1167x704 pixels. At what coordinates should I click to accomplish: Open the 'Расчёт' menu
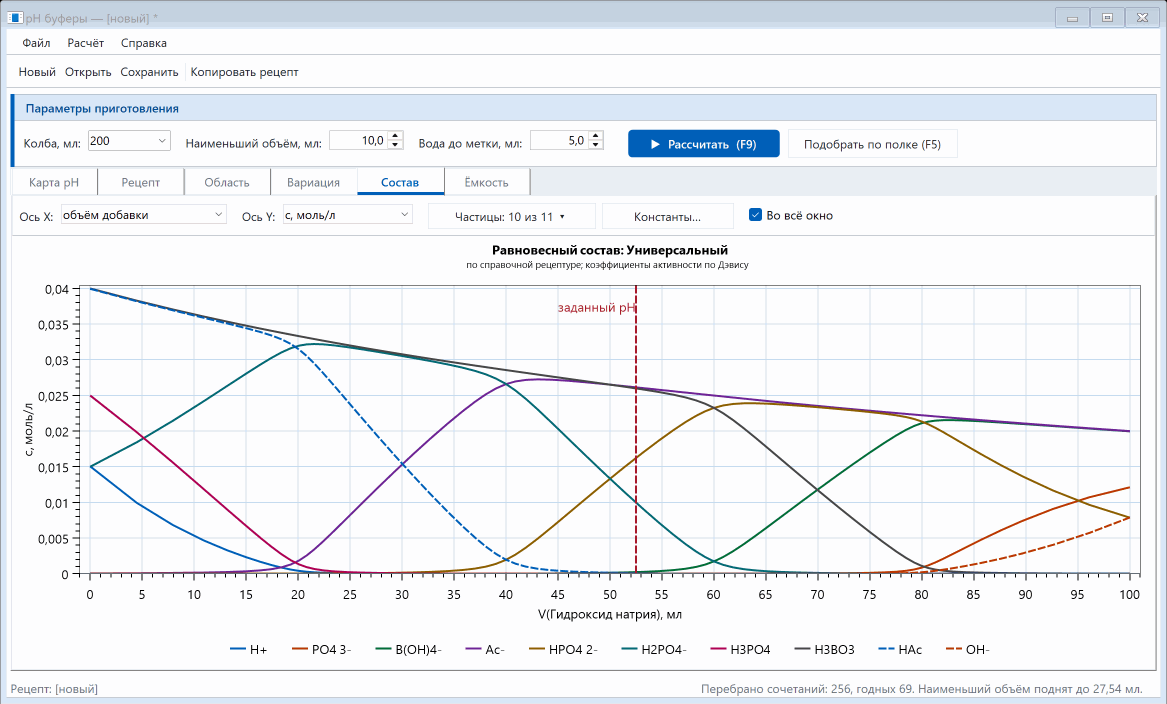coord(86,43)
